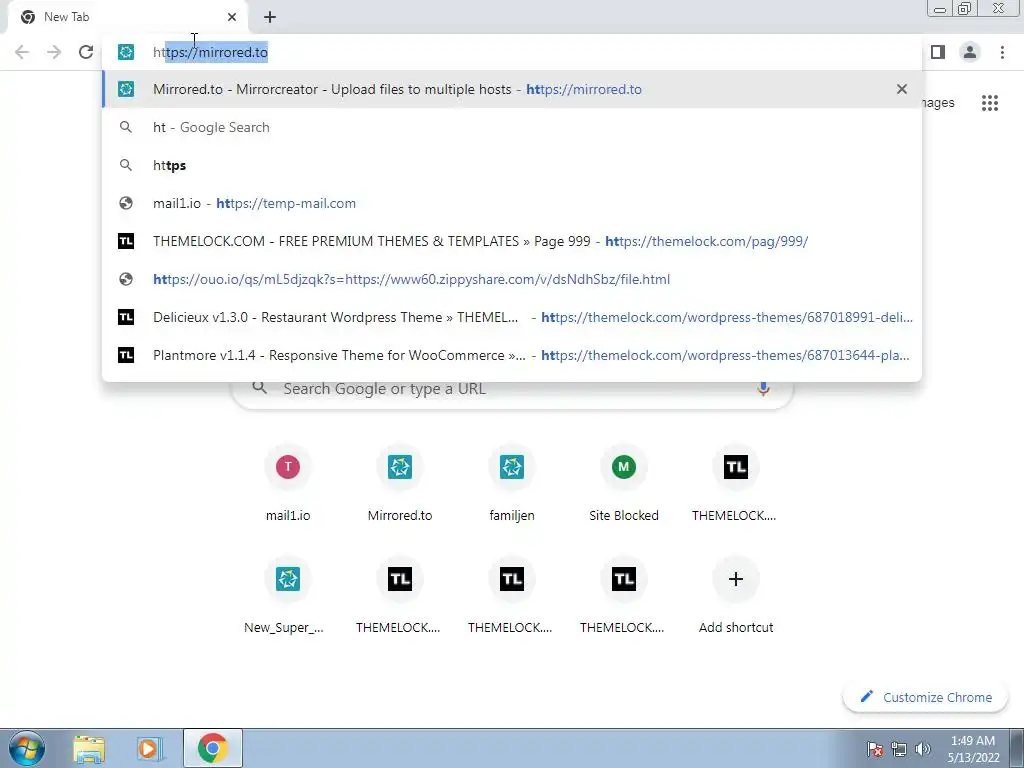Open the network tray icon
The width and height of the screenshot is (1024, 768).
[x=899, y=748]
